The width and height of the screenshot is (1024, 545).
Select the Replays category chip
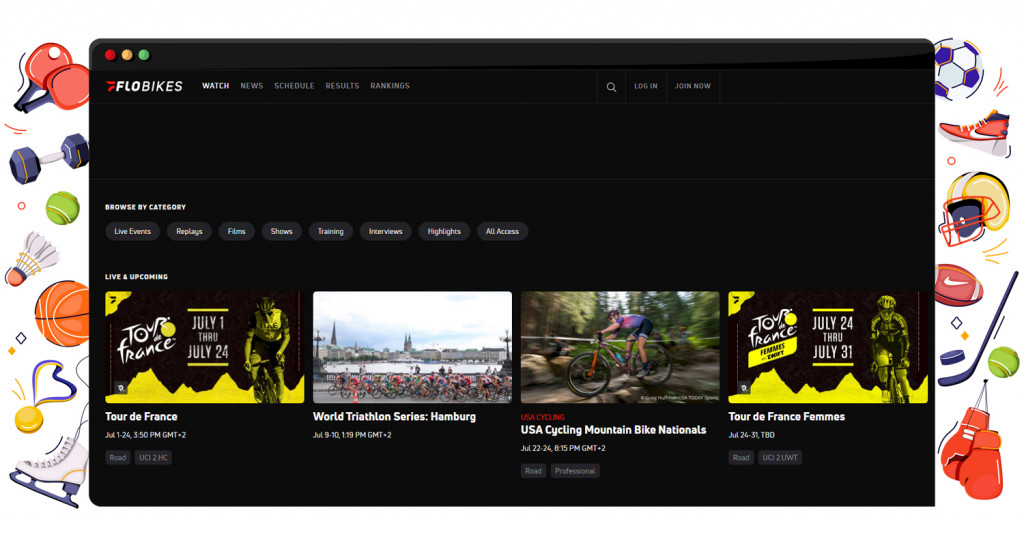[x=189, y=231]
